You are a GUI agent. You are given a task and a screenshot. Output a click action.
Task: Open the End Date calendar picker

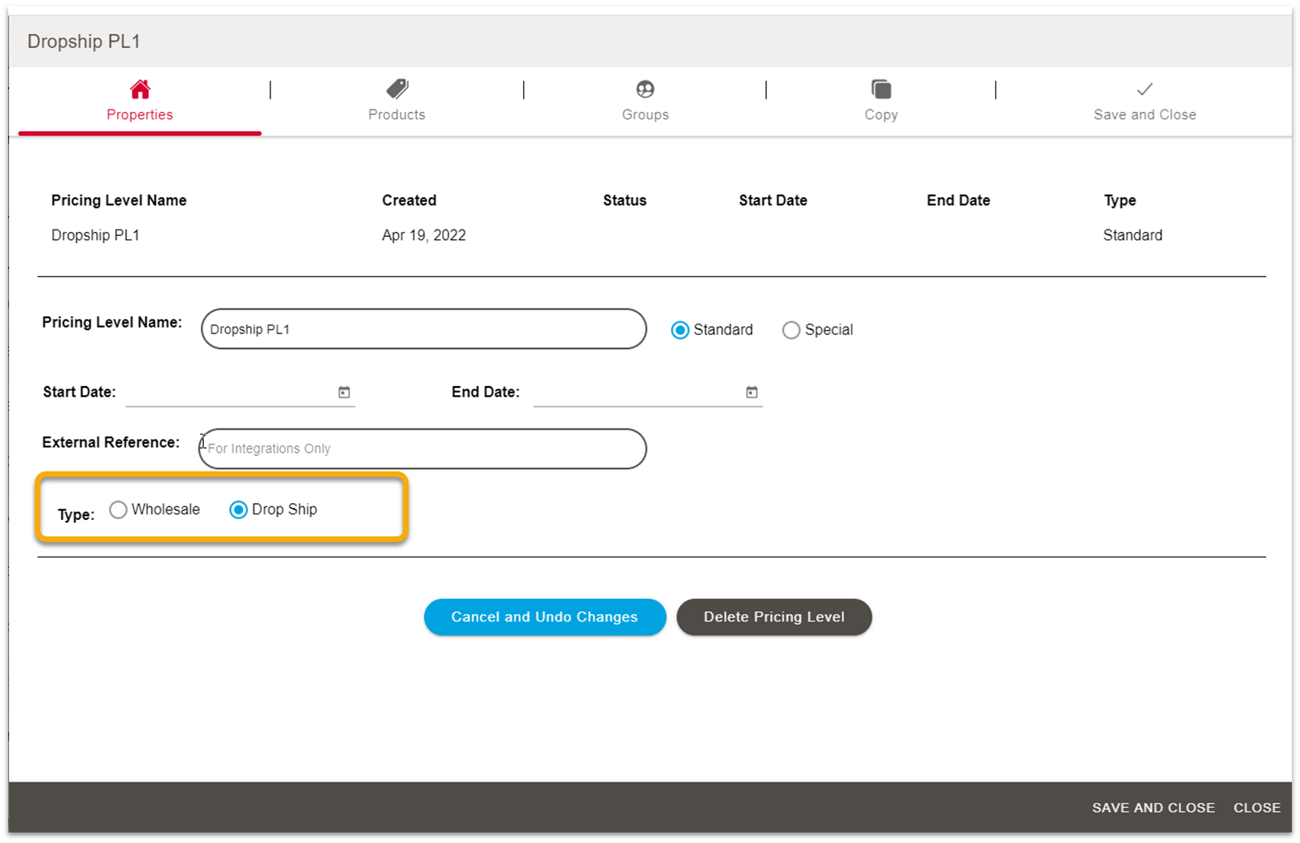pos(751,392)
